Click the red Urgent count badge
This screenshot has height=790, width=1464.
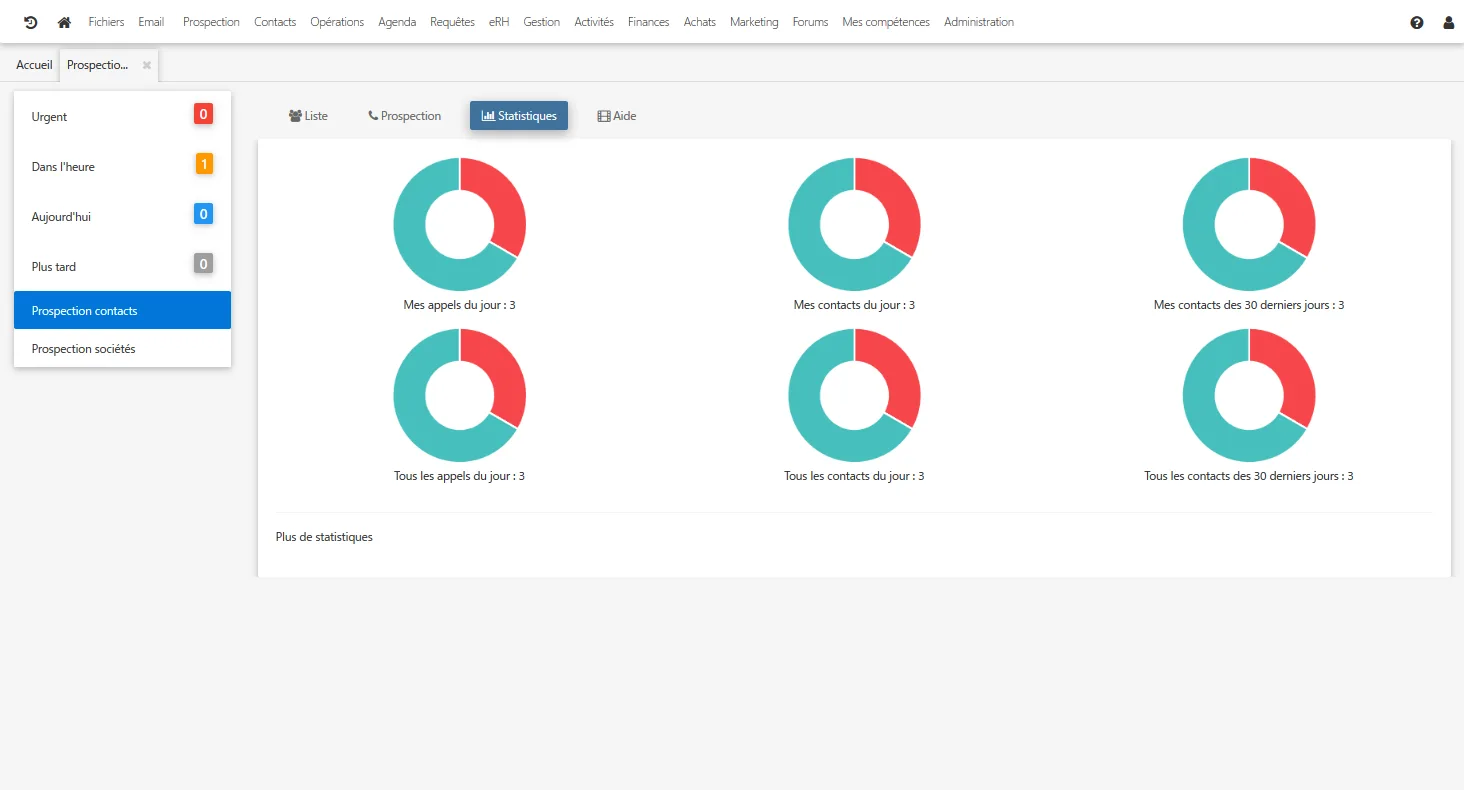tap(203, 114)
